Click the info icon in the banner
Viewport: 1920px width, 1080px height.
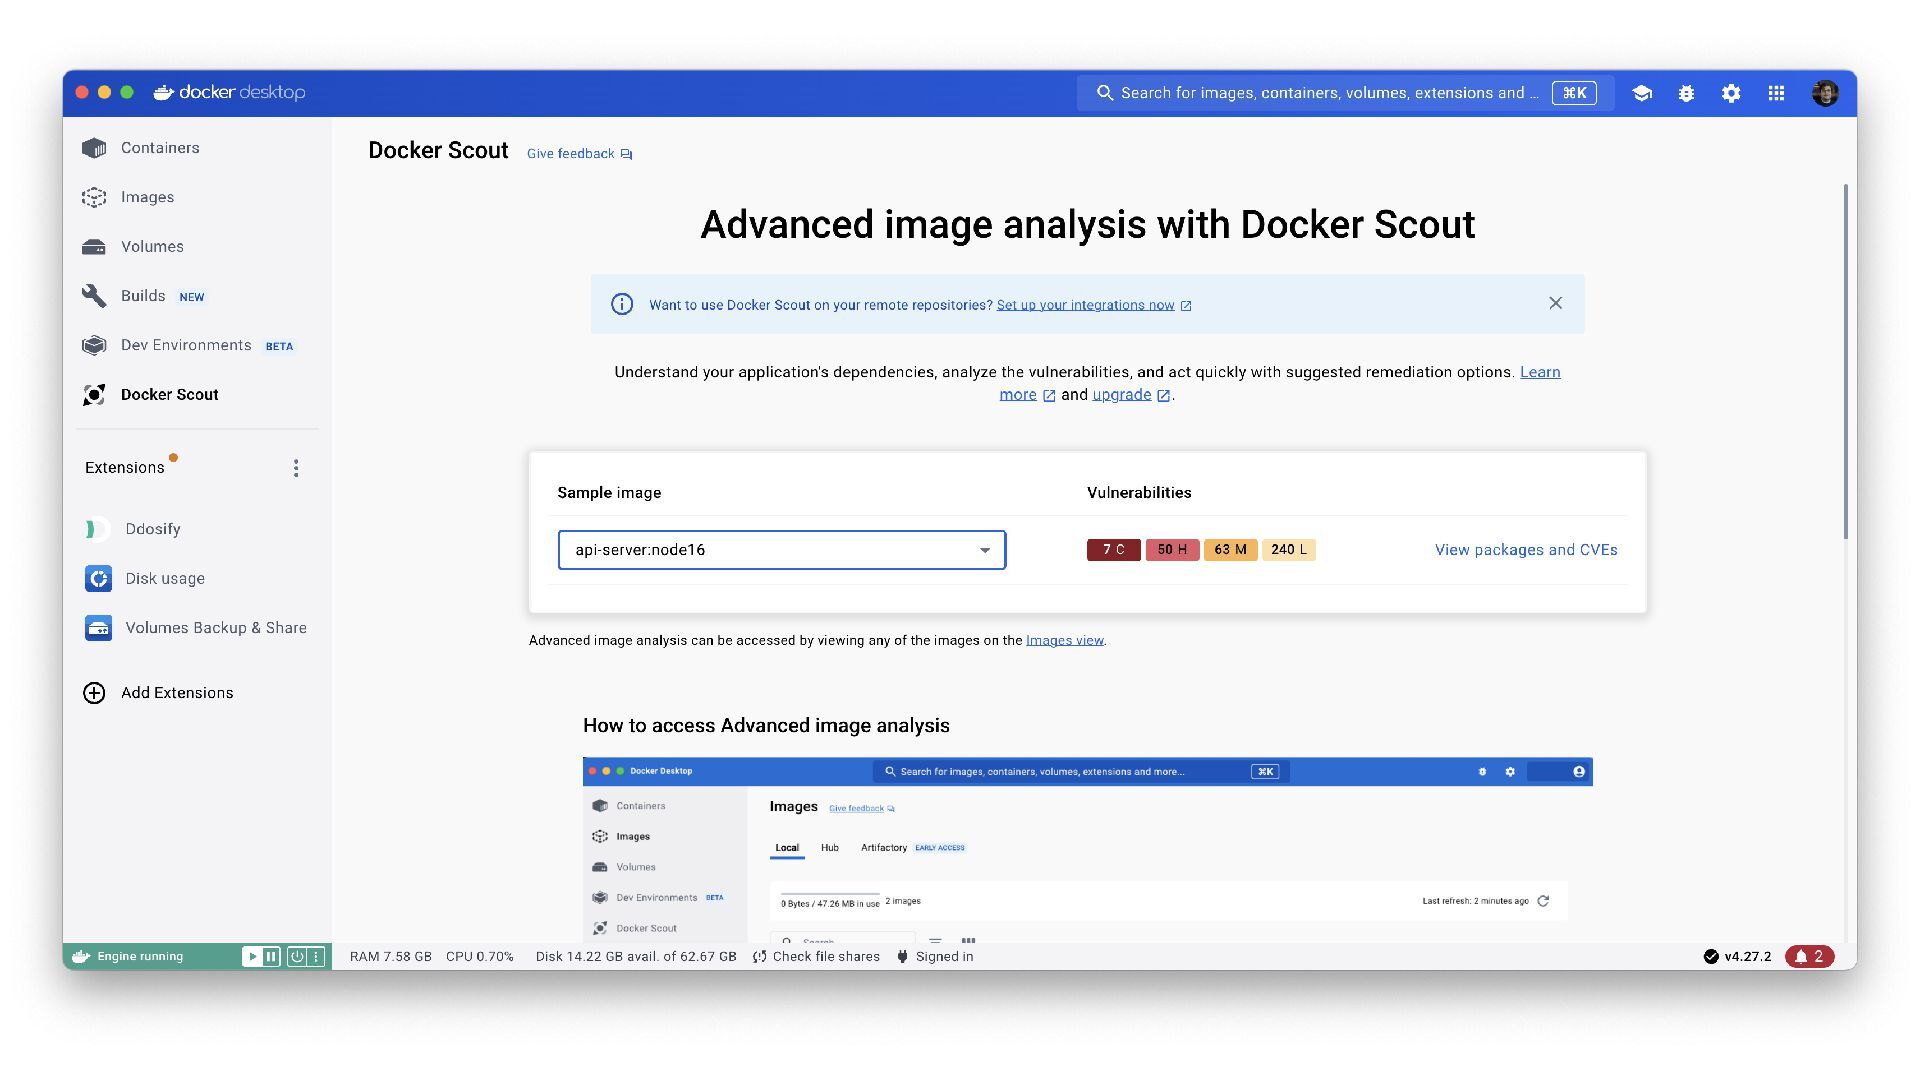click(622, 304)
